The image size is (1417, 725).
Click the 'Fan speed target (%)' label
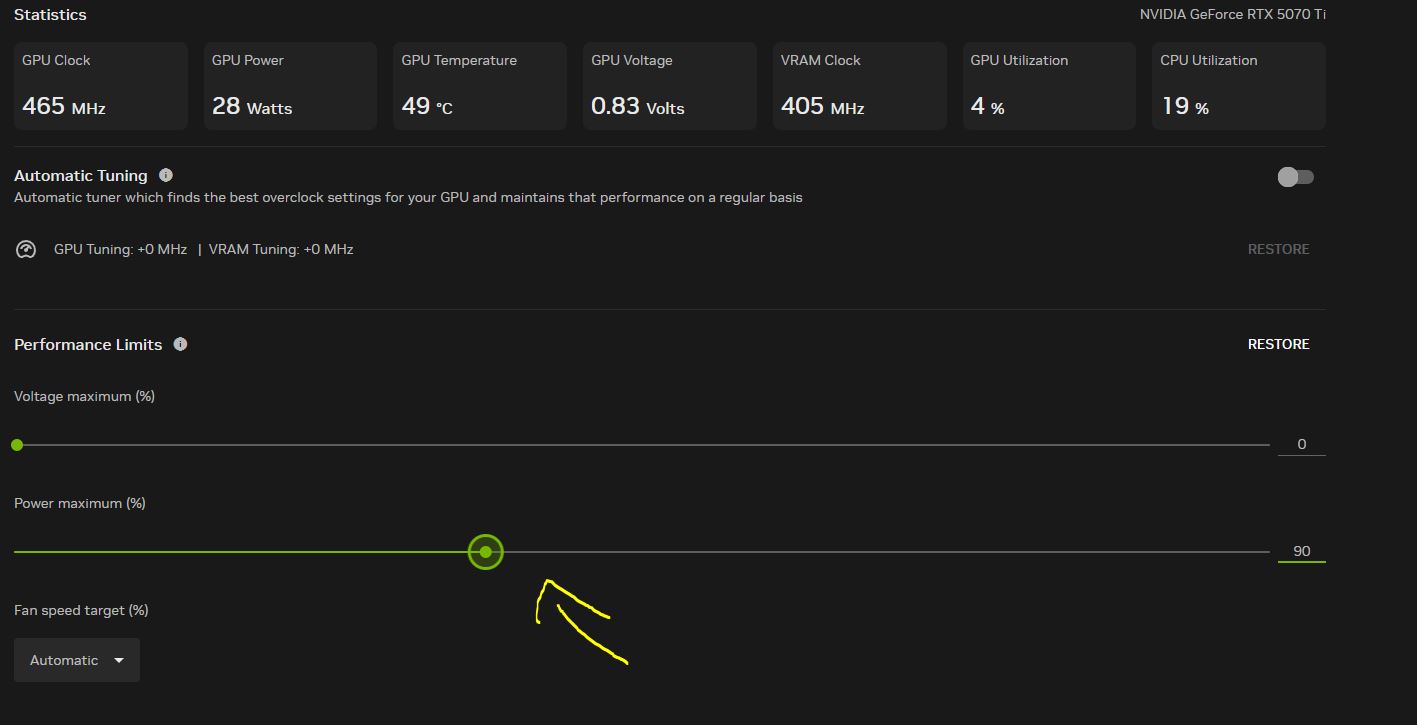81,610
